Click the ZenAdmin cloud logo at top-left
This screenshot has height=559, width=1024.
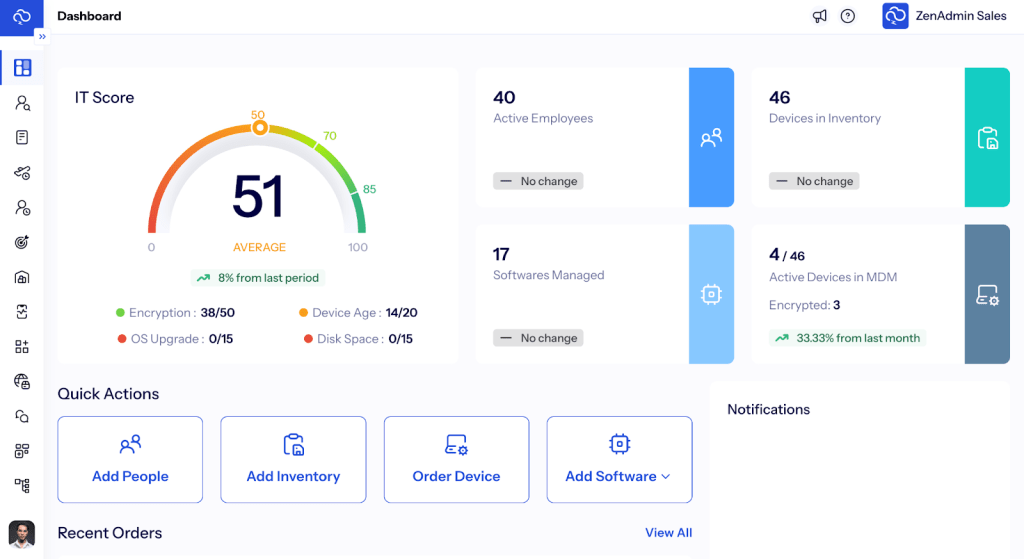click(22, 17)
